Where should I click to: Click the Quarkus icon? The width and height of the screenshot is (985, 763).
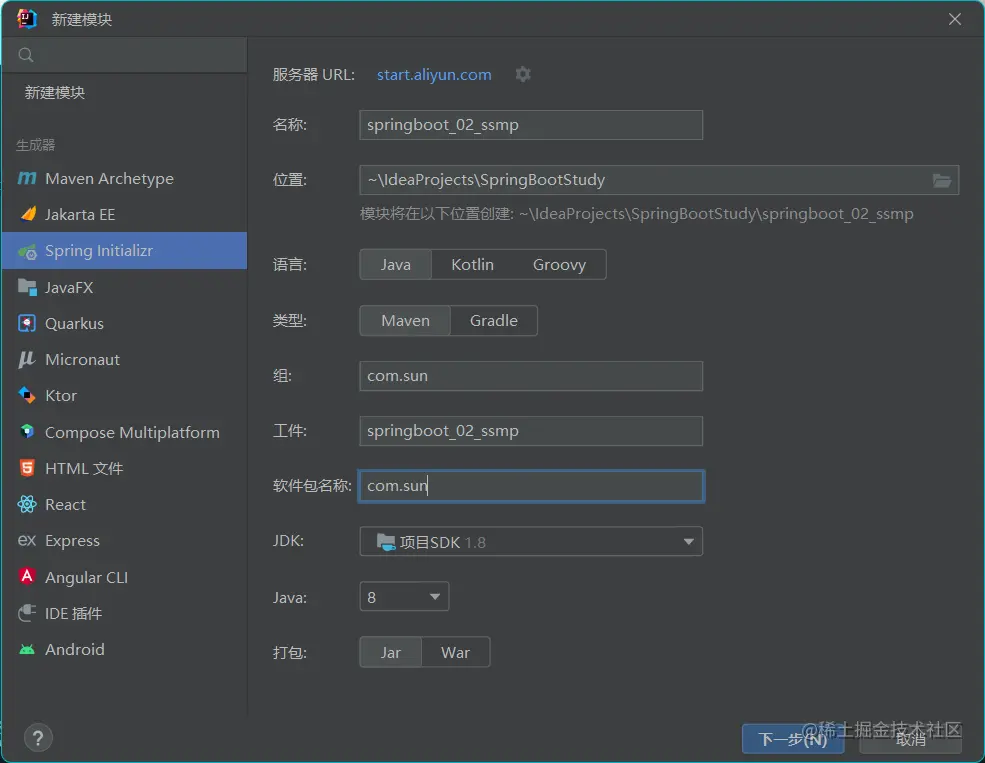click(27, 323)
